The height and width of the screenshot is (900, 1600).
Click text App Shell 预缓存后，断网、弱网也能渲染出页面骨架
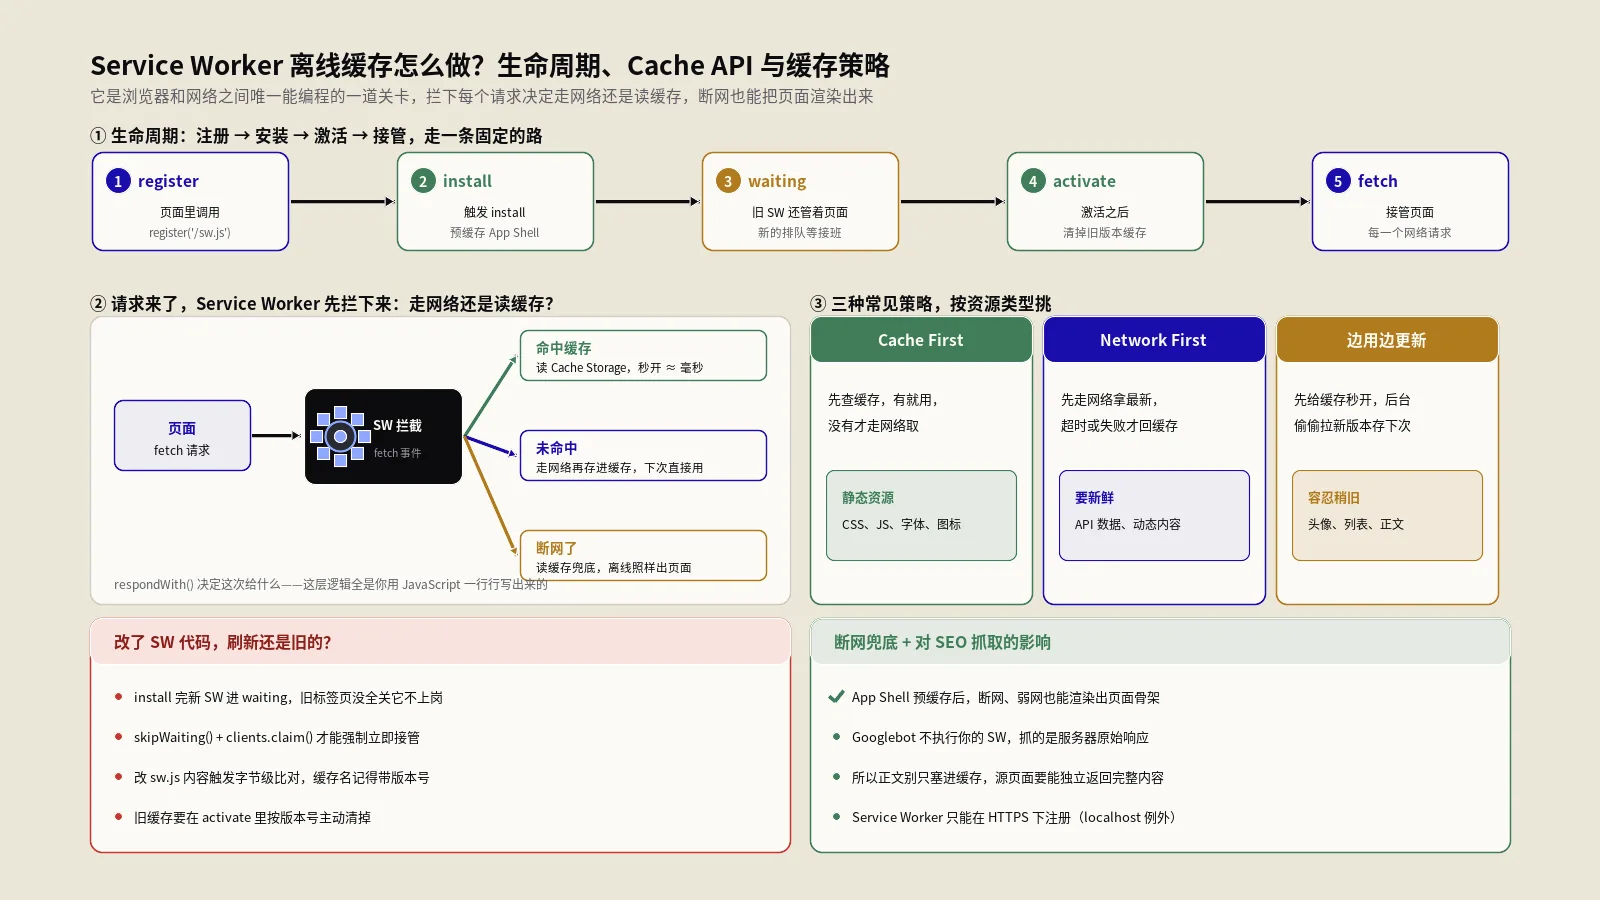click(x=1006, y=698)
